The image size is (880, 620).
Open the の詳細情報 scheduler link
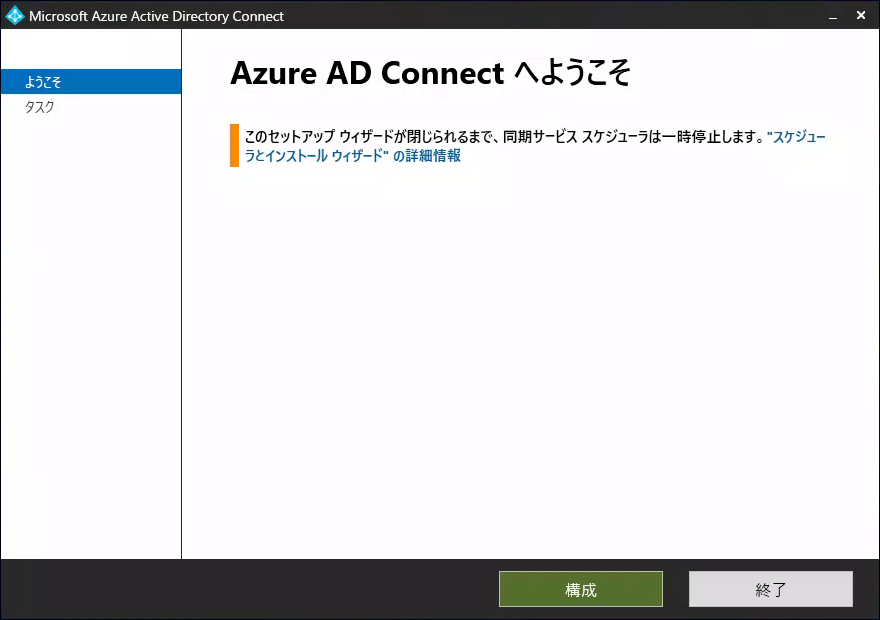tap(427, 156)
